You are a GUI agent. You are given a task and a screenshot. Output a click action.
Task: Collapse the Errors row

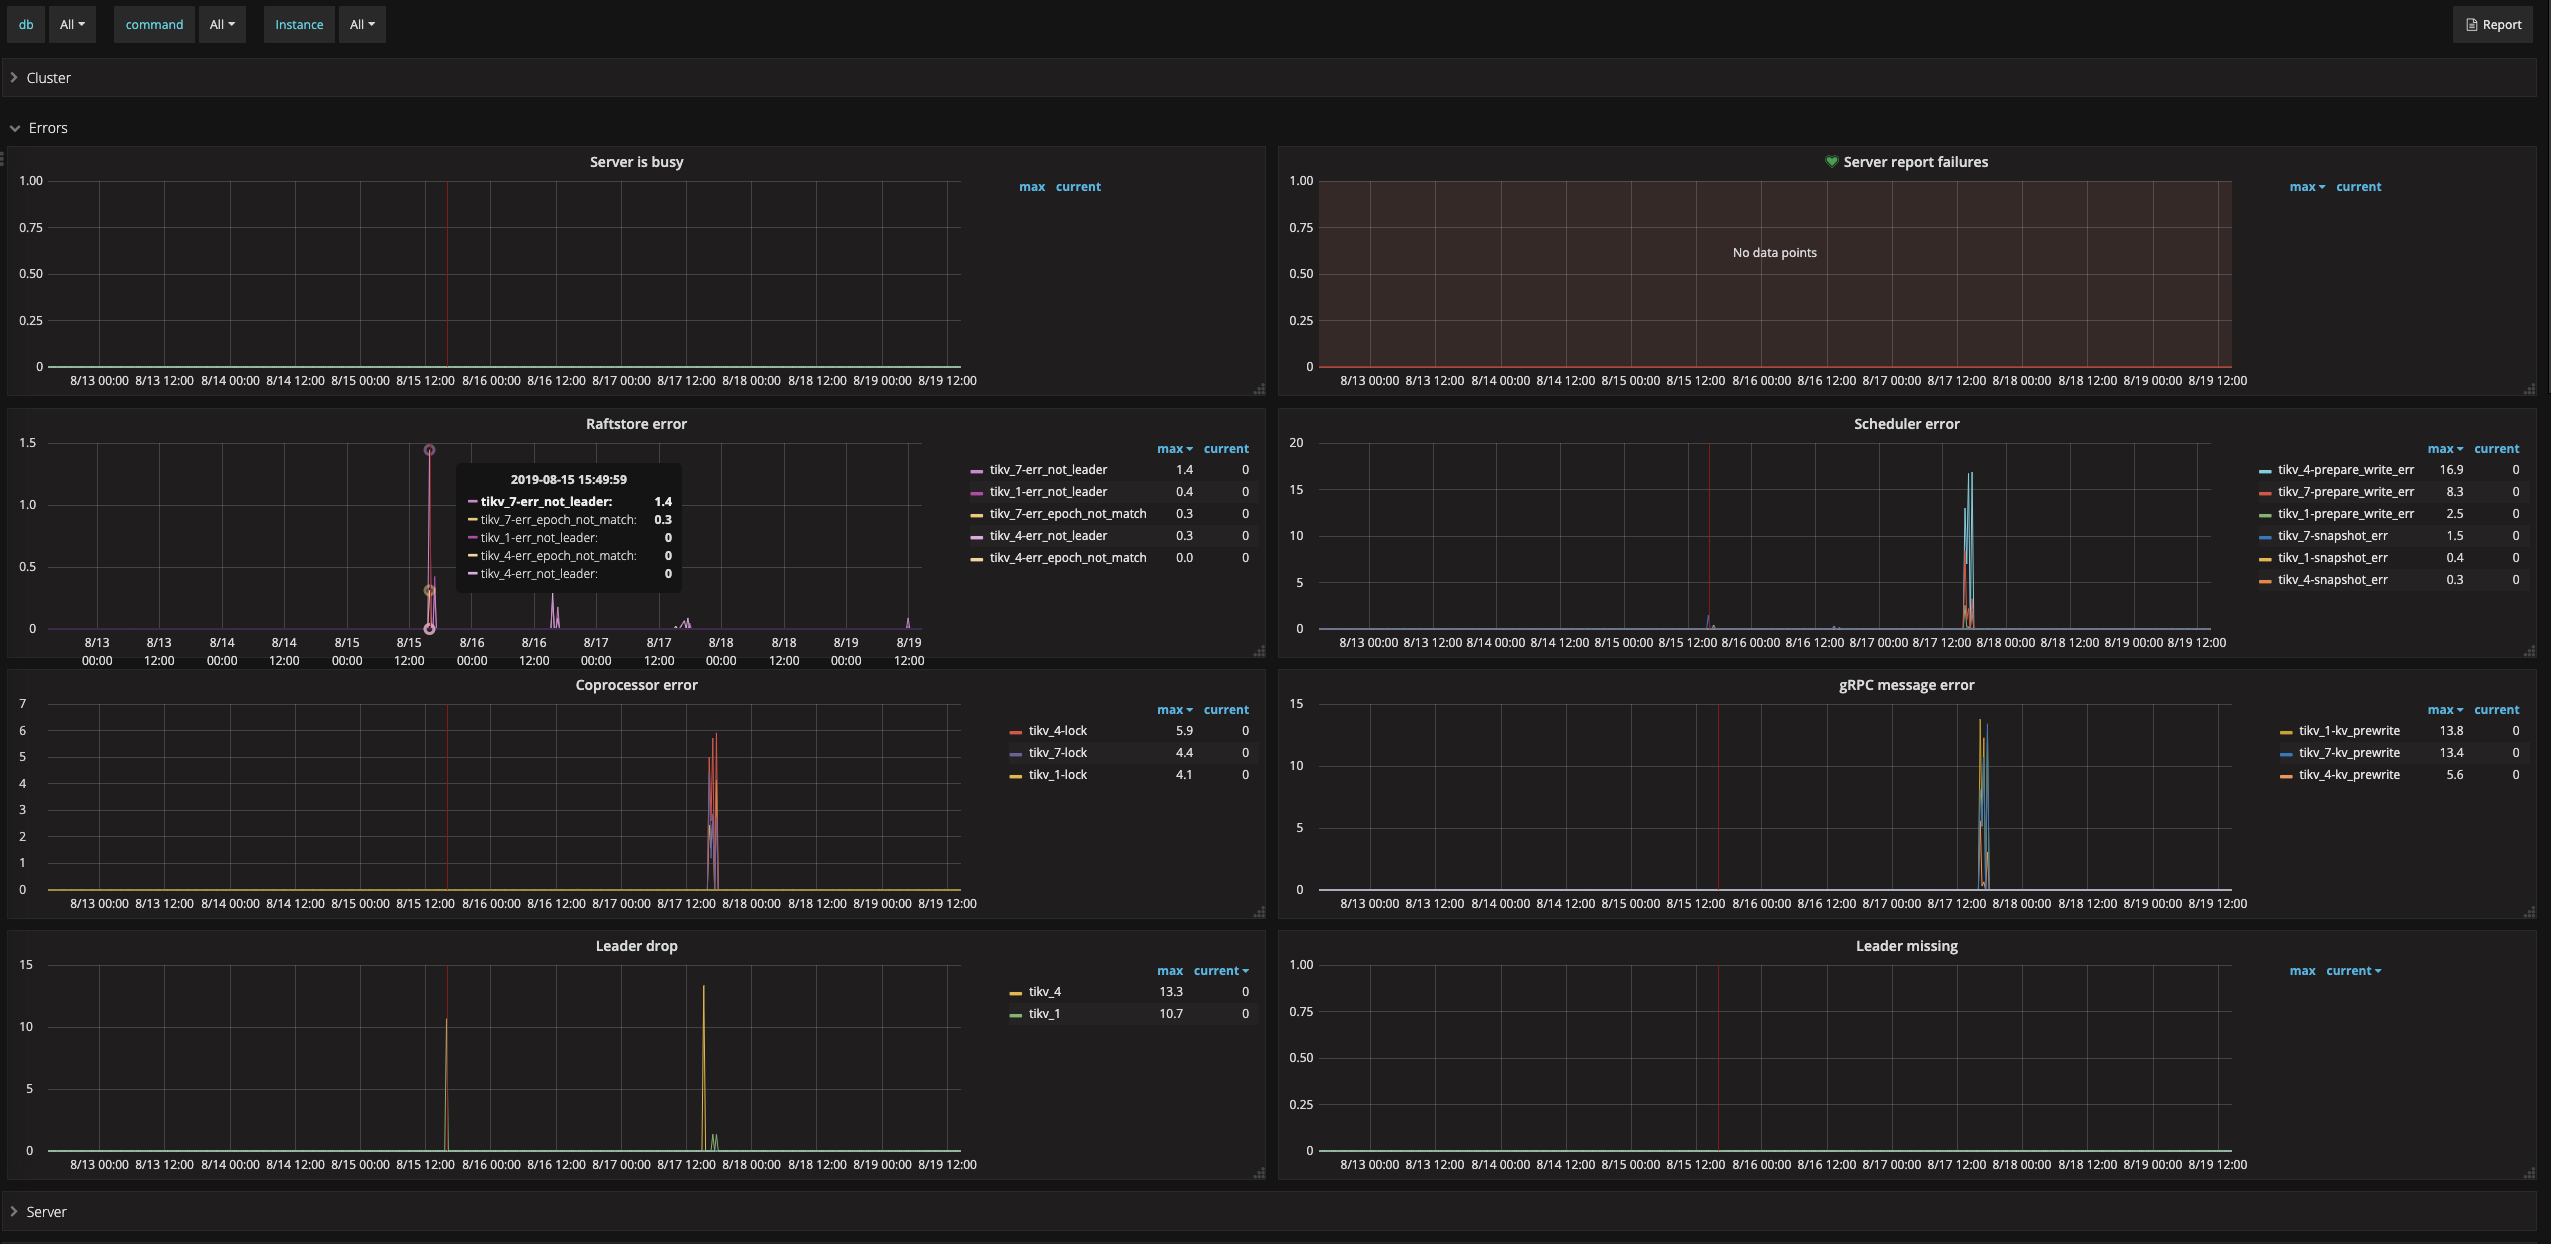[x=47, y=128]
